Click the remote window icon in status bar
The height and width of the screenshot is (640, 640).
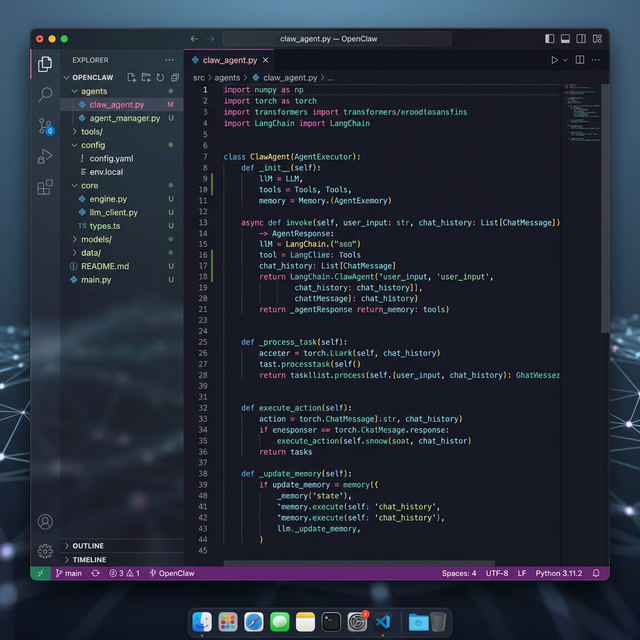40,573
